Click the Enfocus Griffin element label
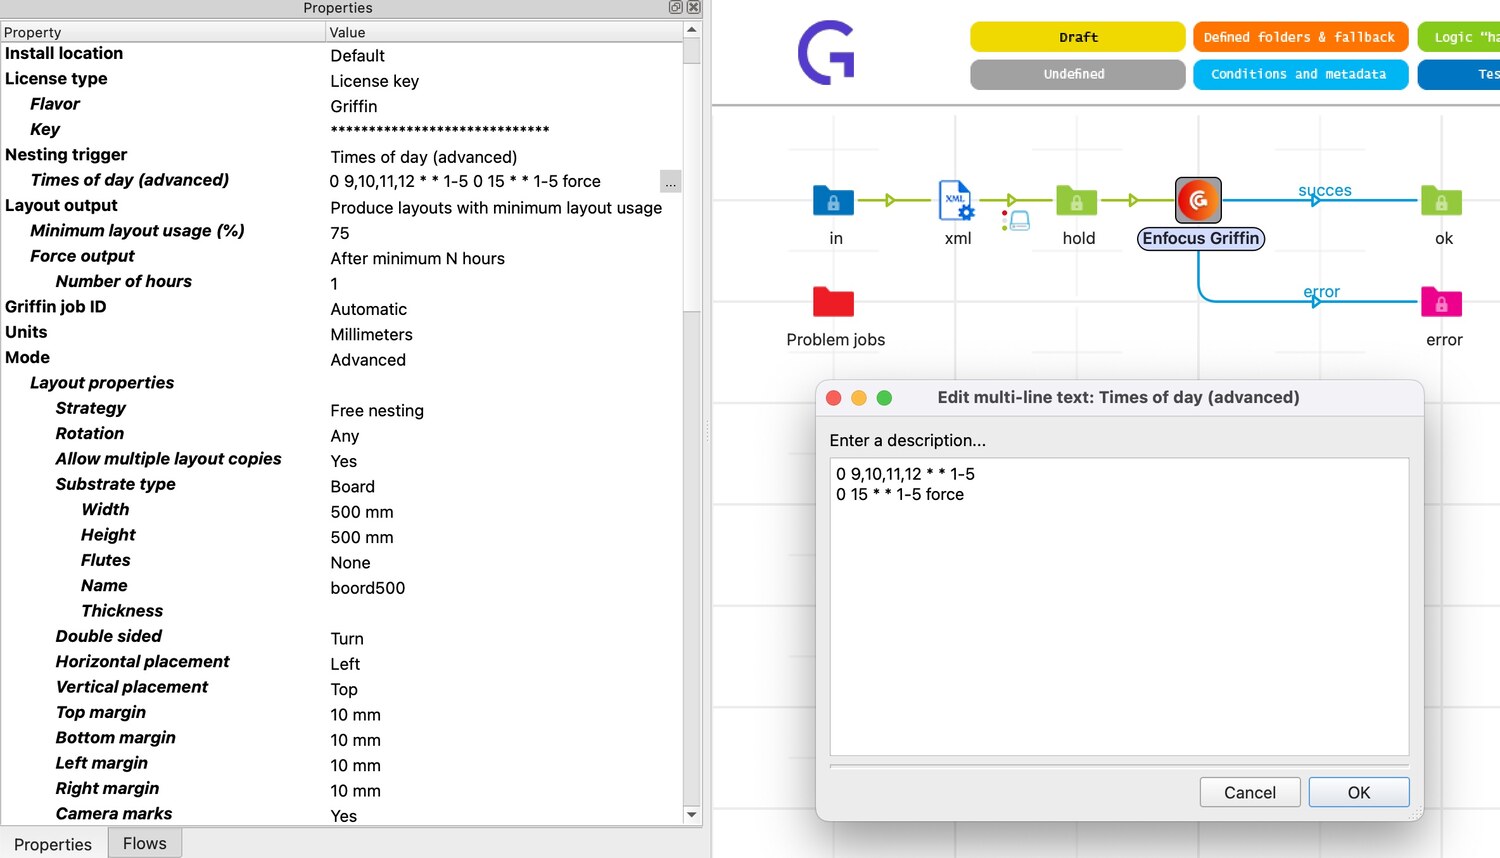This screenshot has height=858, width=1500. [1201, 238]
